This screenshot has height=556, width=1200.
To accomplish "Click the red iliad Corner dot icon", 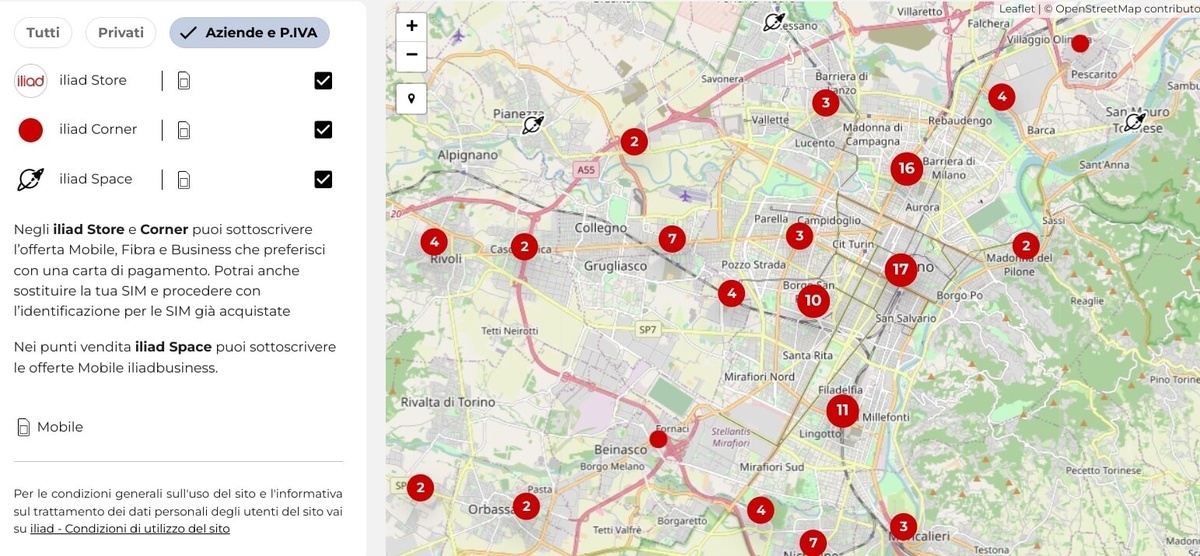I will tap(31, 130).
